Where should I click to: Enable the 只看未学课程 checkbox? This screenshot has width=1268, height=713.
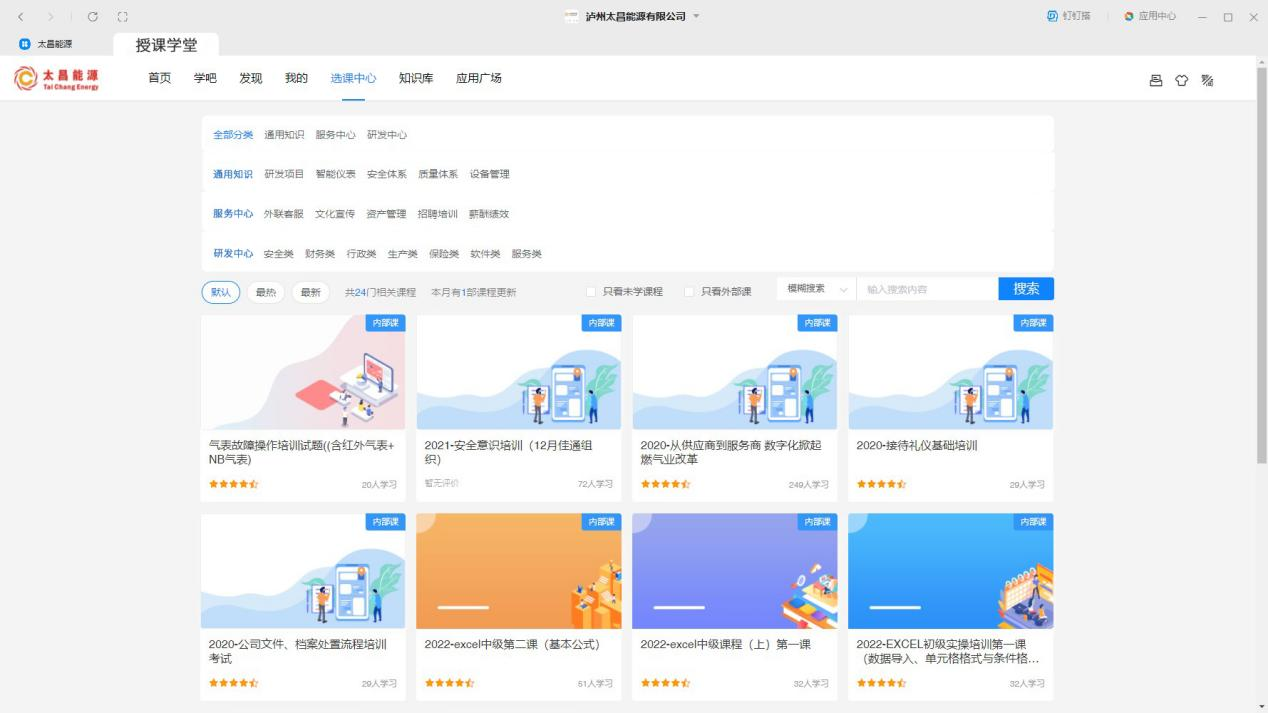[591, 292]
